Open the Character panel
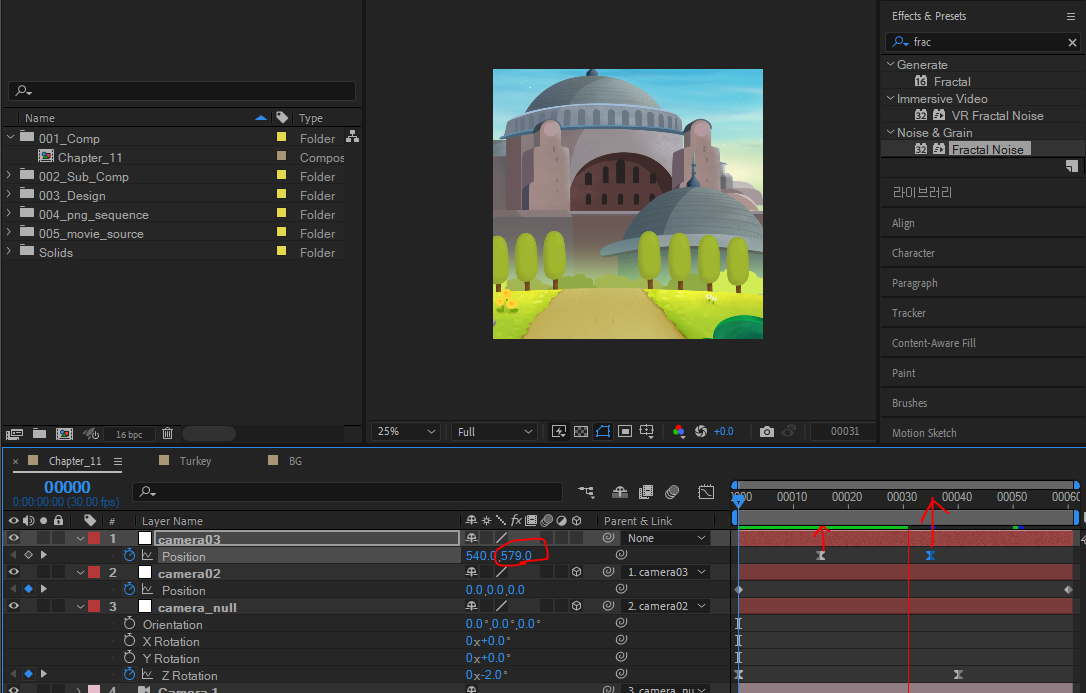 [x=913, y=253]
